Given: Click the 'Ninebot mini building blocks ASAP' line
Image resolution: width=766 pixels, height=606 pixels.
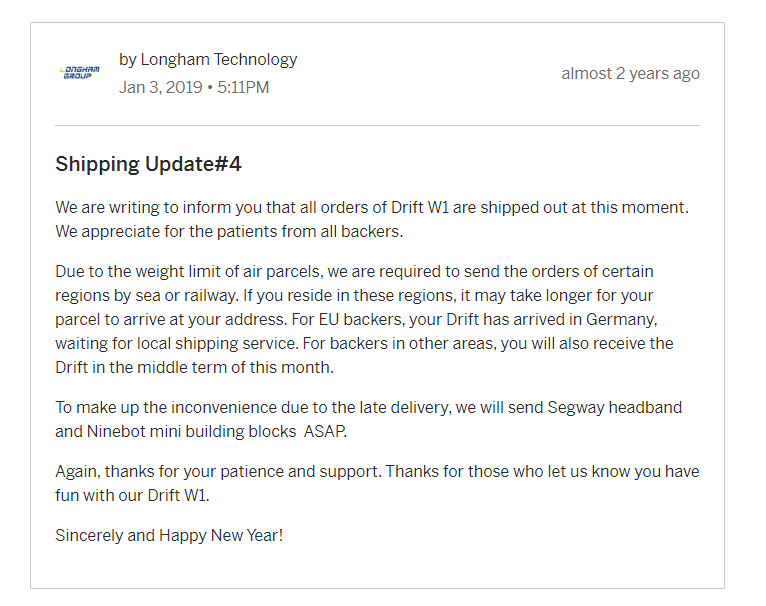Looking at the screenshot, I should tap(201, 432).
